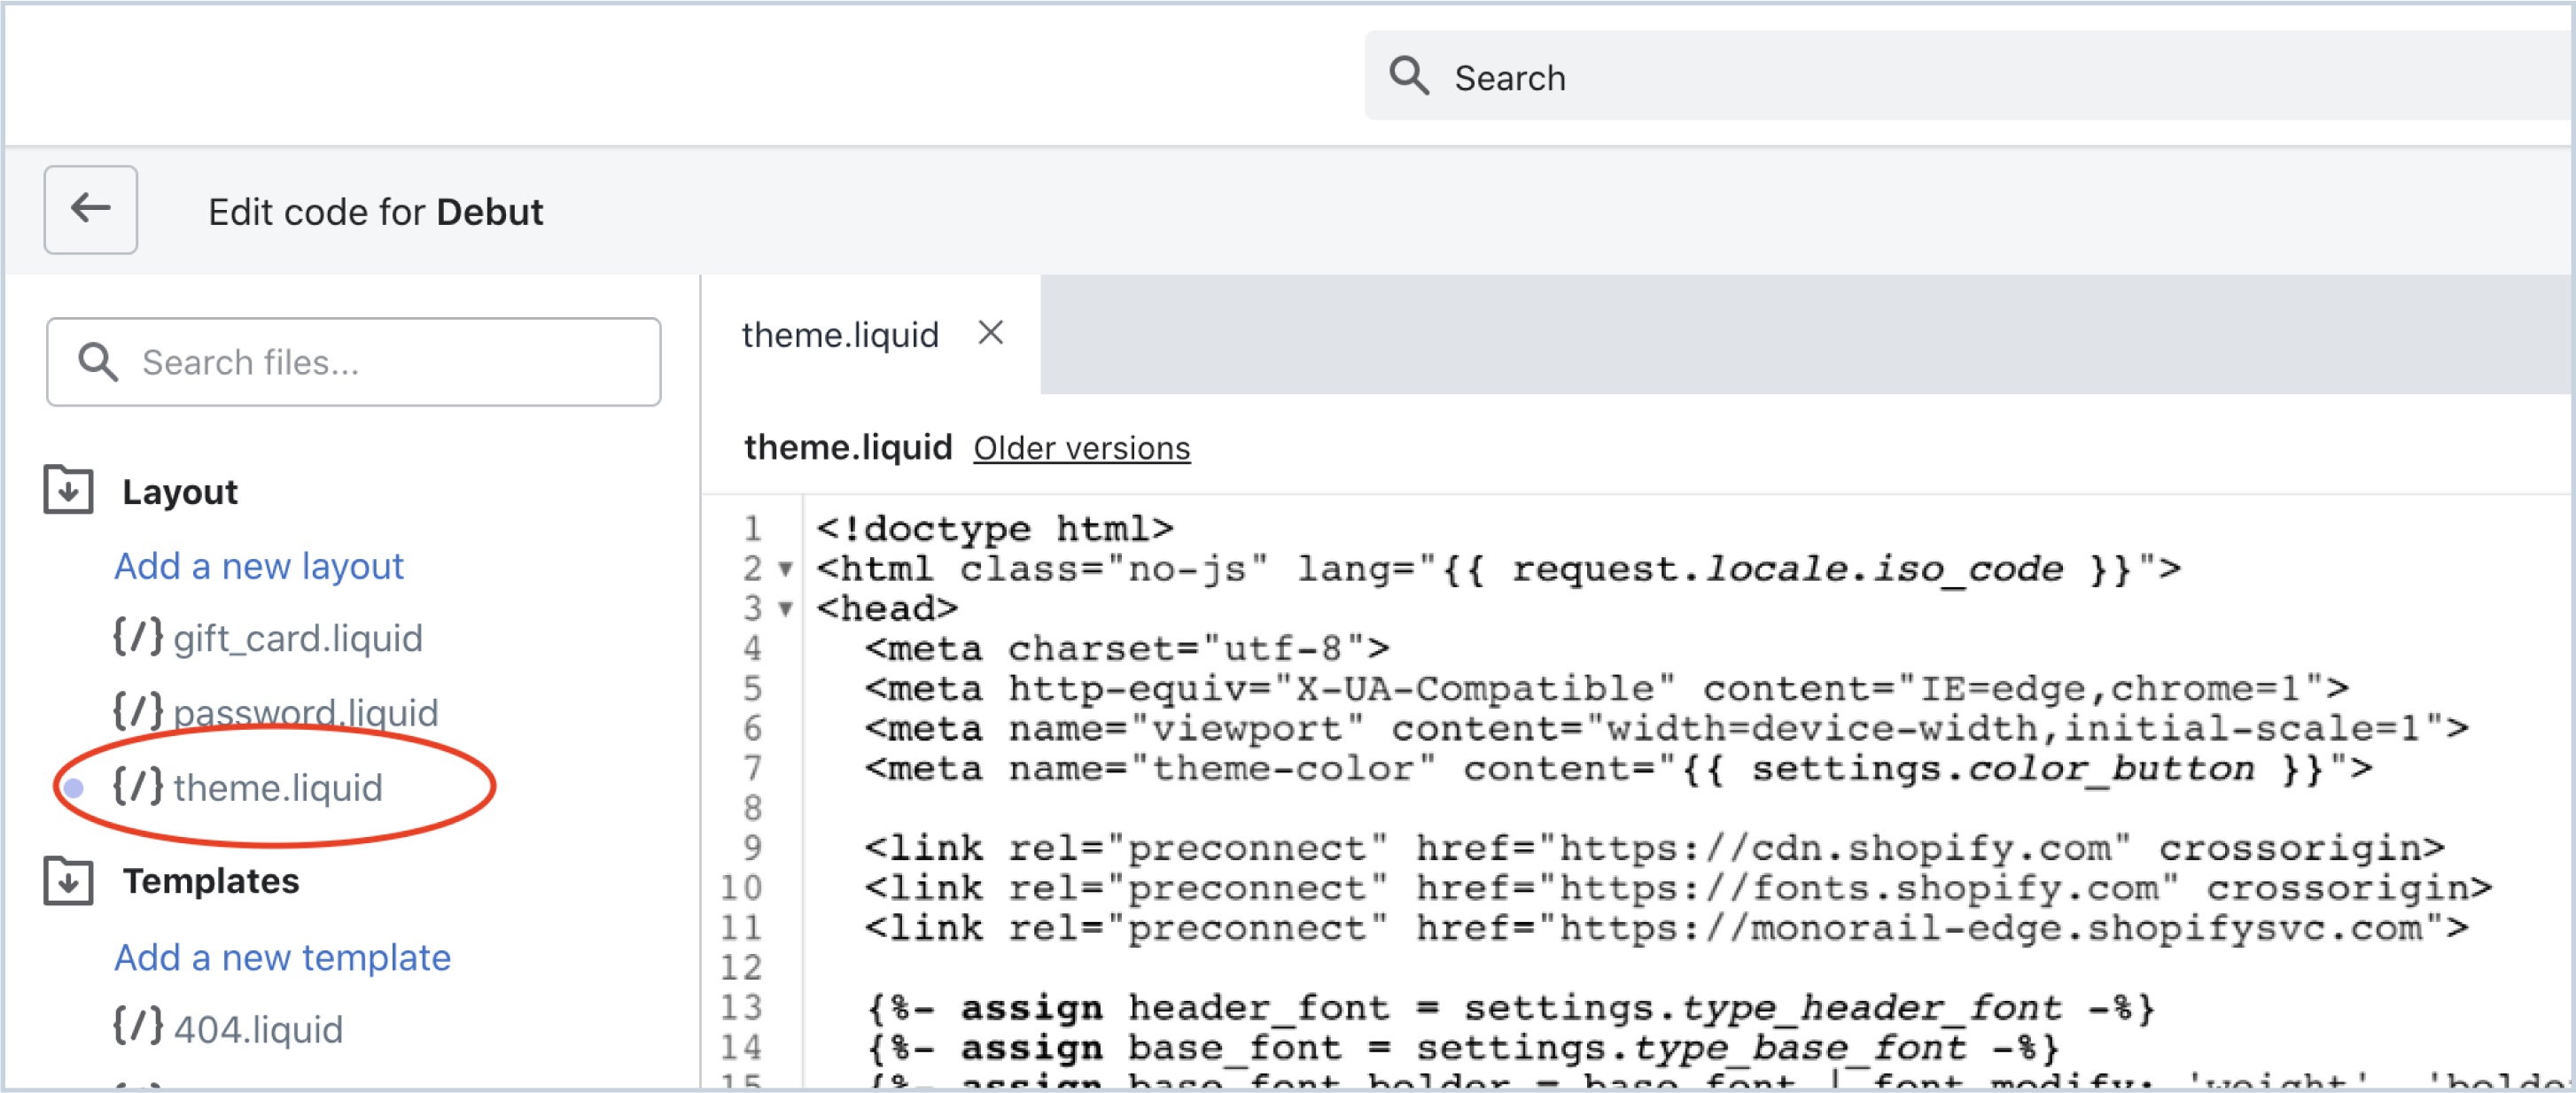Click the theme-color meta line
This screenshot has width=2576, height=1093.
(x=1618, y=768)
